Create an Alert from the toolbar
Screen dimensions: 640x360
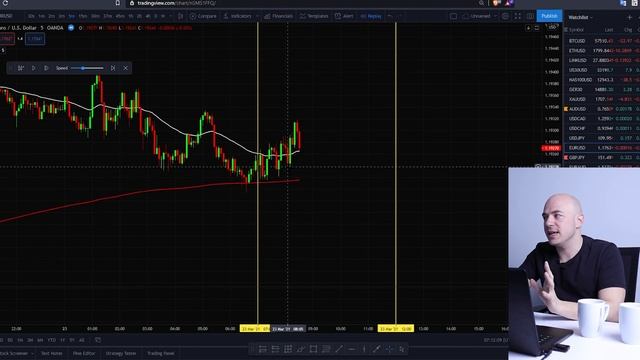tap(344, 16)
